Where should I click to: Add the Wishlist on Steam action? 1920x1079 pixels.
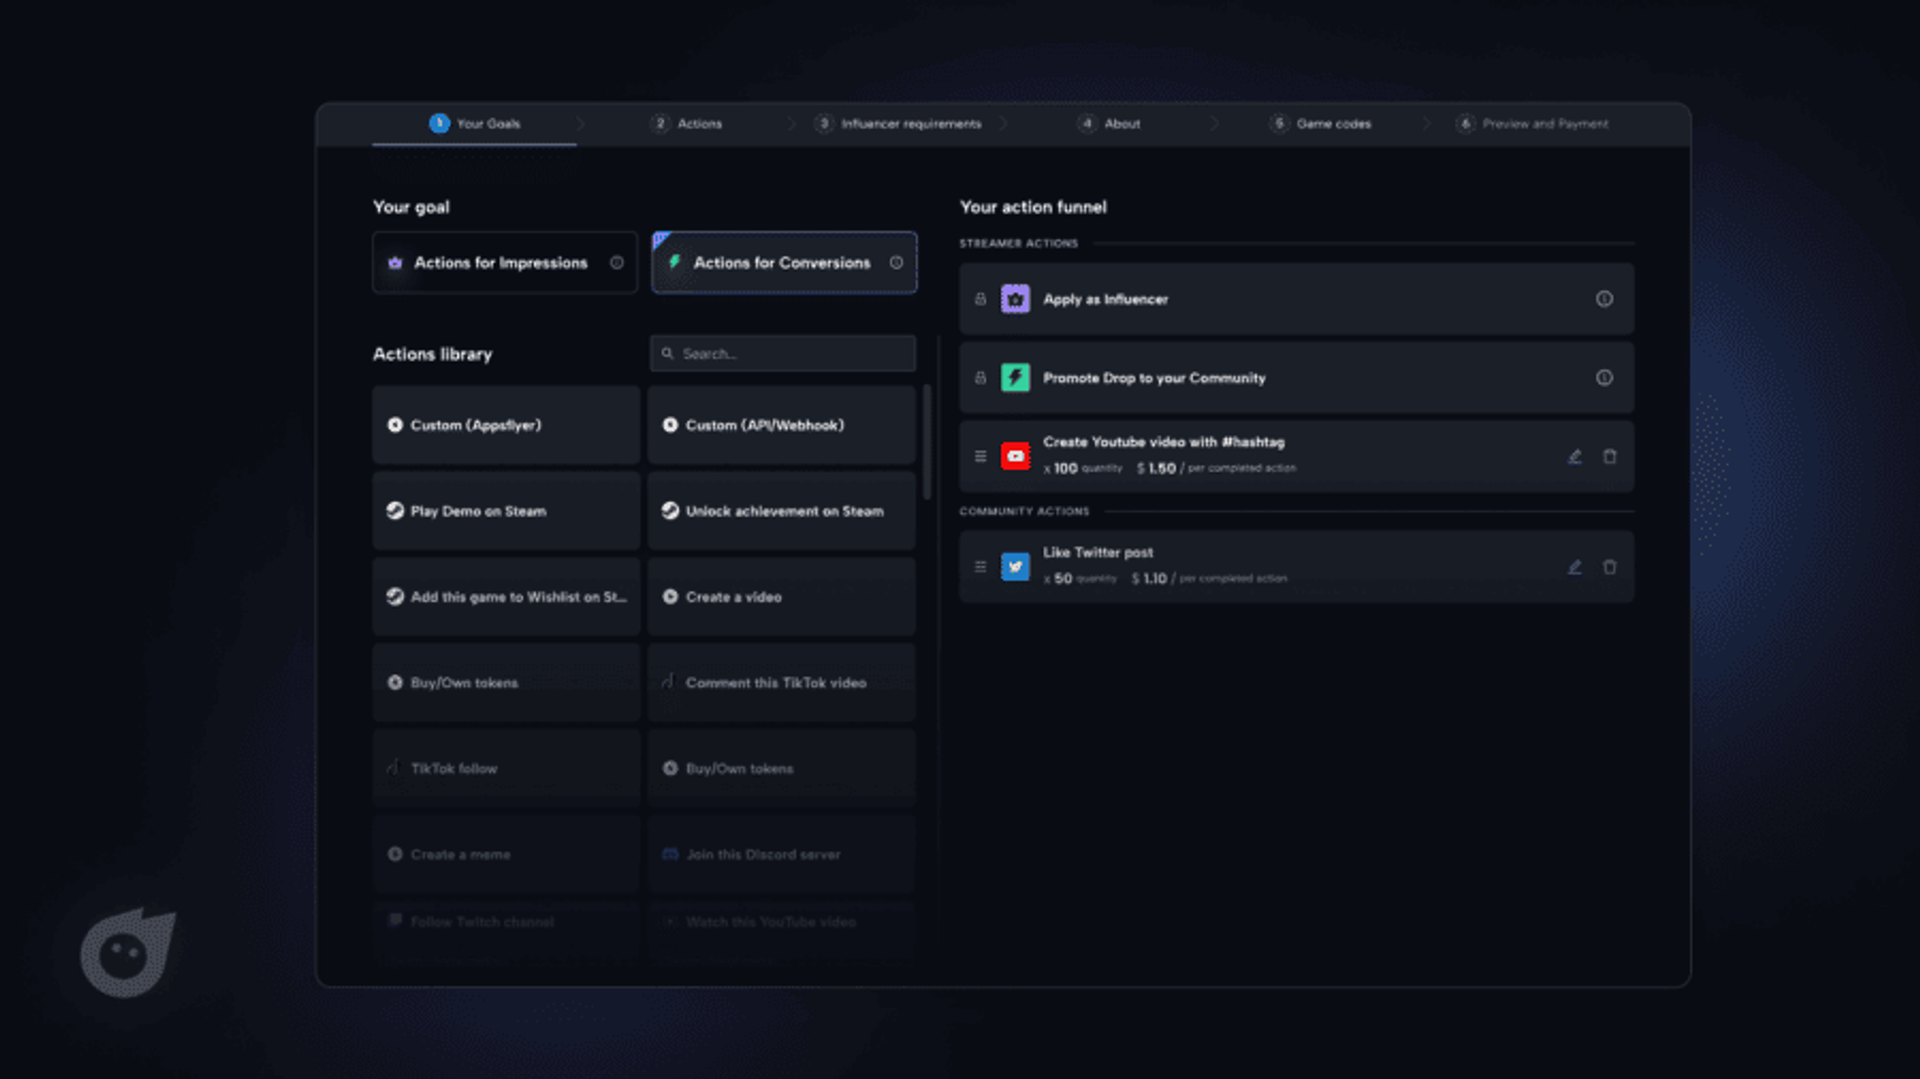tap(506, 597)
